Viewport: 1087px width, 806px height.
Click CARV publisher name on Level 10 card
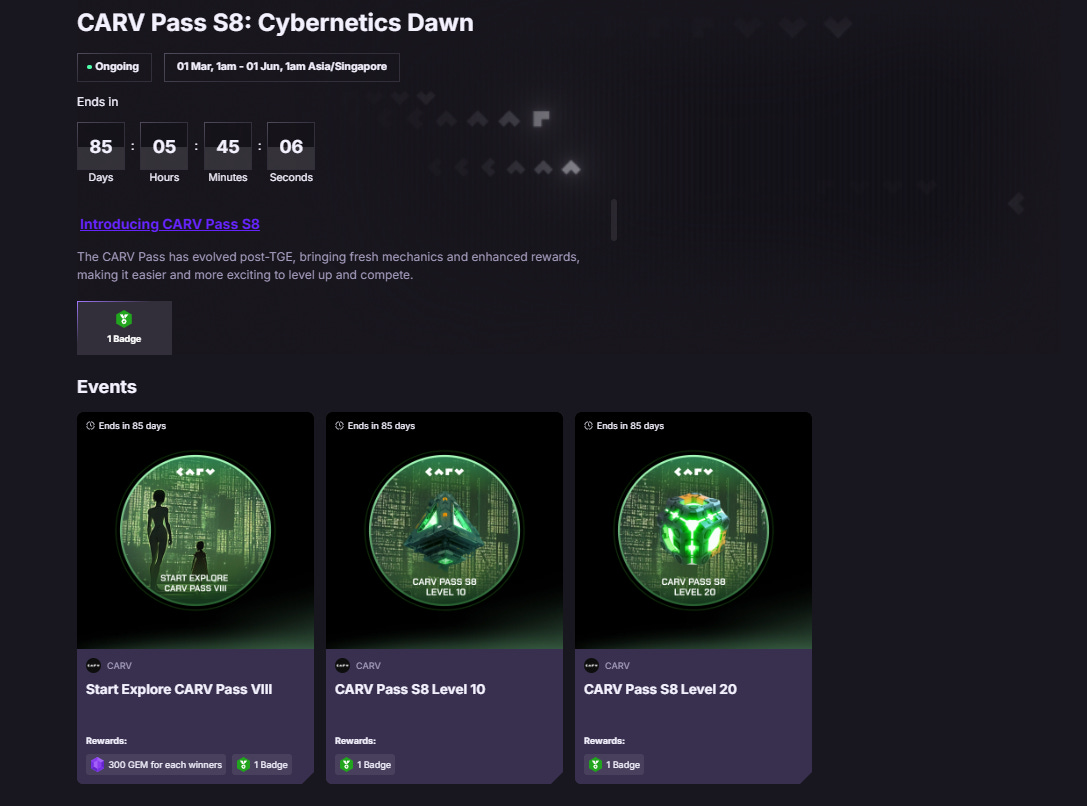pos(368,665)
